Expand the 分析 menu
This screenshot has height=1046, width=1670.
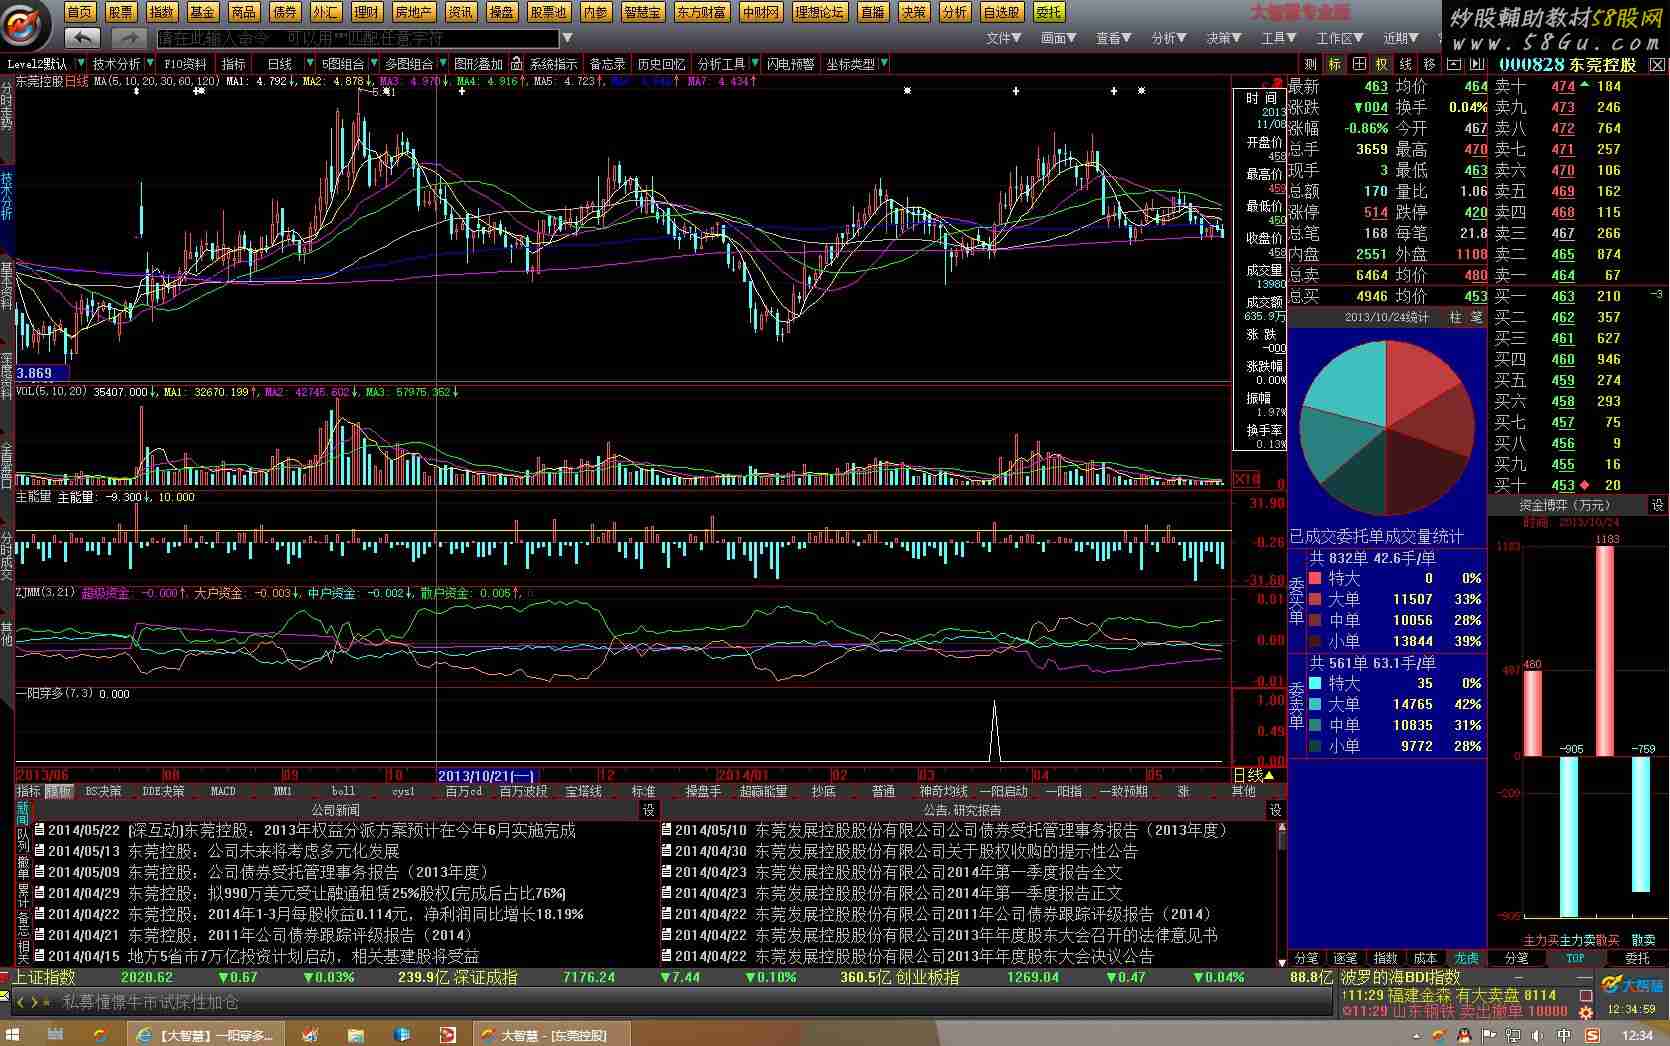pos(1168,38)
